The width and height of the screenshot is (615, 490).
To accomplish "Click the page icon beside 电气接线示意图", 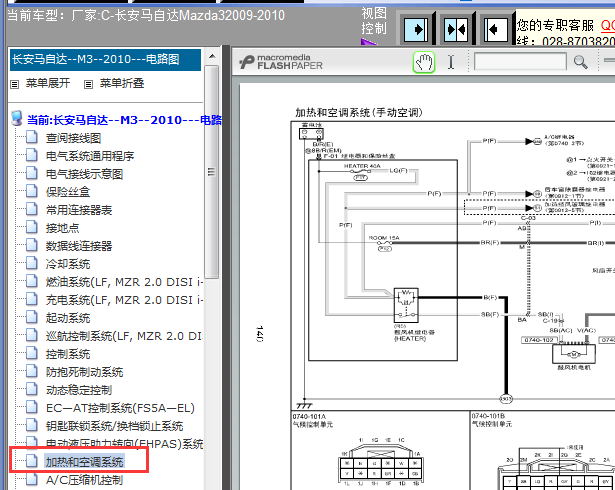I will pos(32,173).
